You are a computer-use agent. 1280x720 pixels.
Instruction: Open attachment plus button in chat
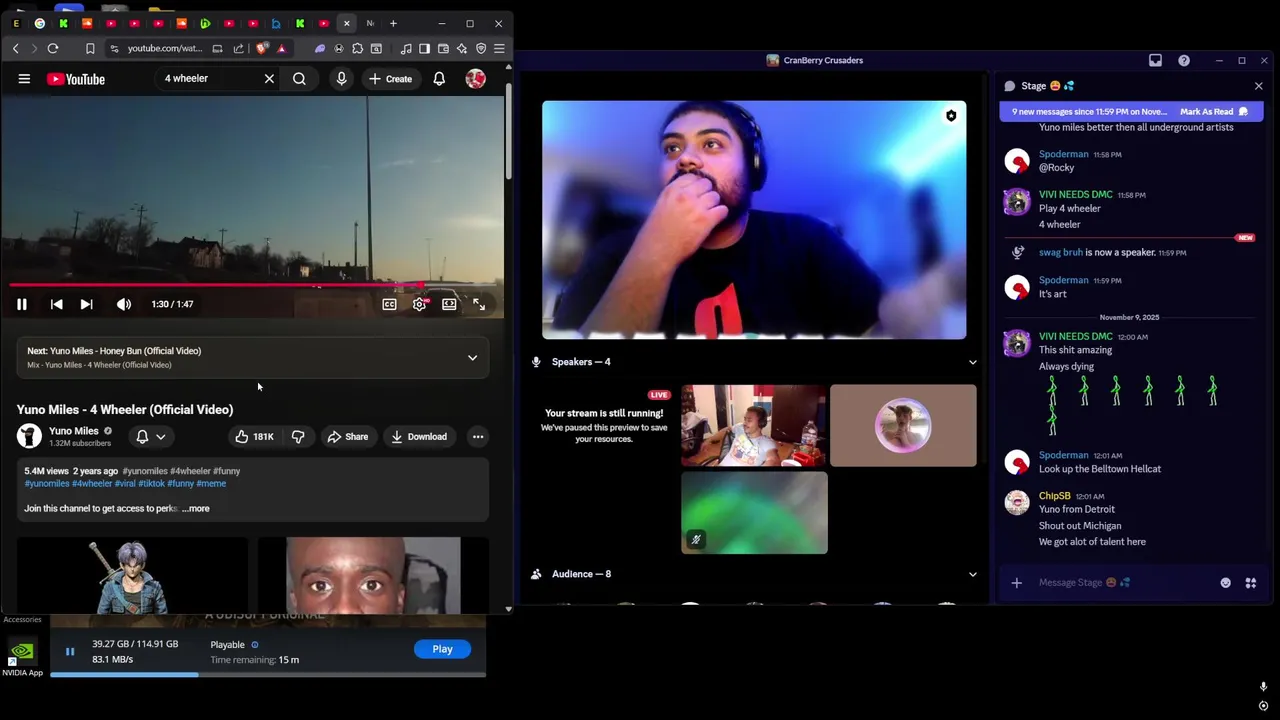(x=1016, y=582)
